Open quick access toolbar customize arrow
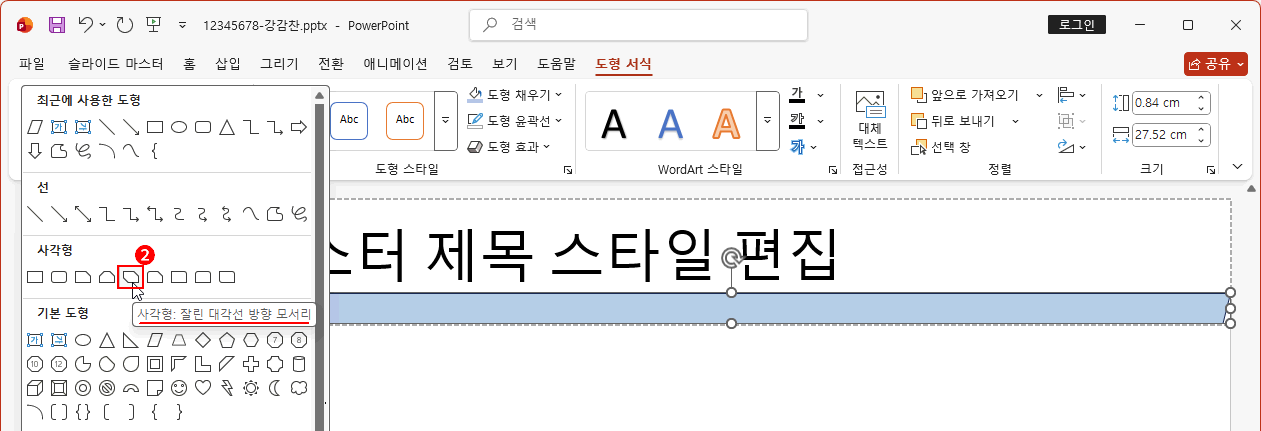 click(181, 25)
